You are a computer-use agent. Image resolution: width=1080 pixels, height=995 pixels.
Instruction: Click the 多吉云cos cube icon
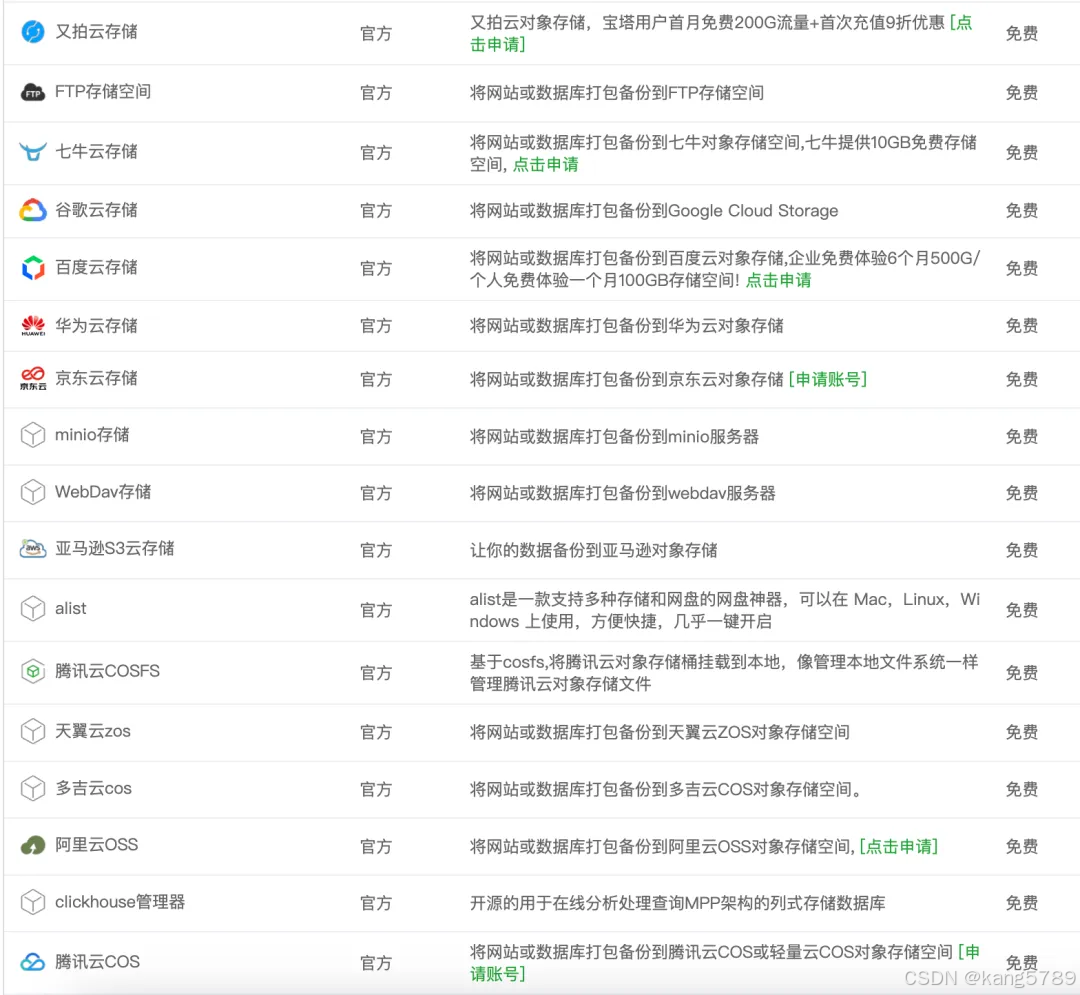pyautogui.click(x=32, y=788)
